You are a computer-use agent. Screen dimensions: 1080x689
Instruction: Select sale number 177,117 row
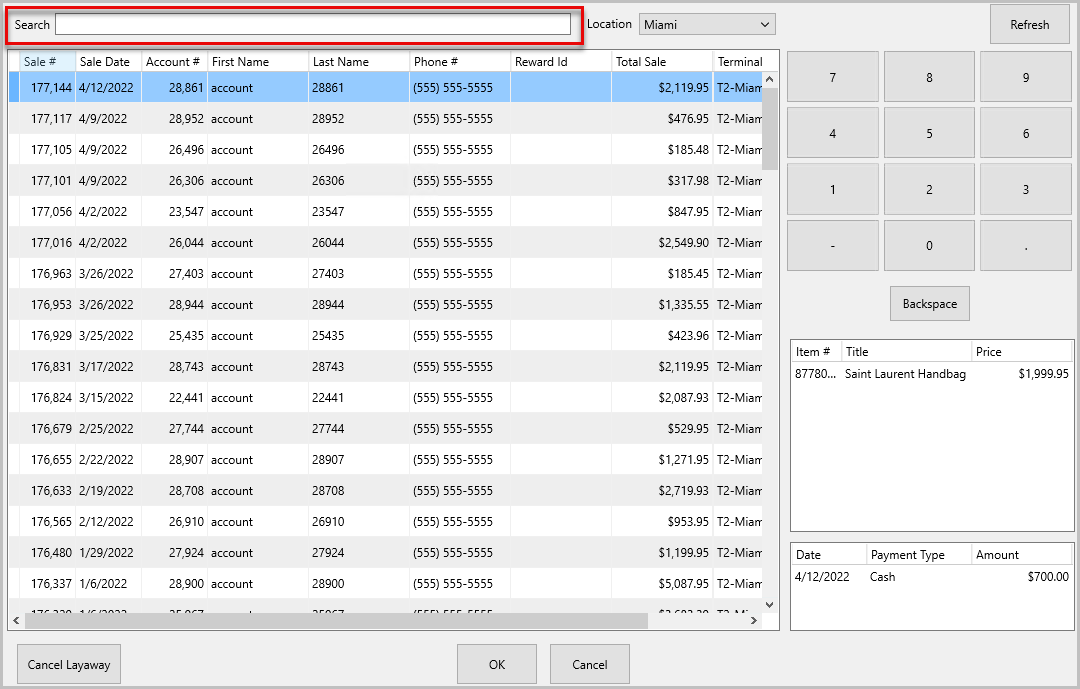click(386, 119)
